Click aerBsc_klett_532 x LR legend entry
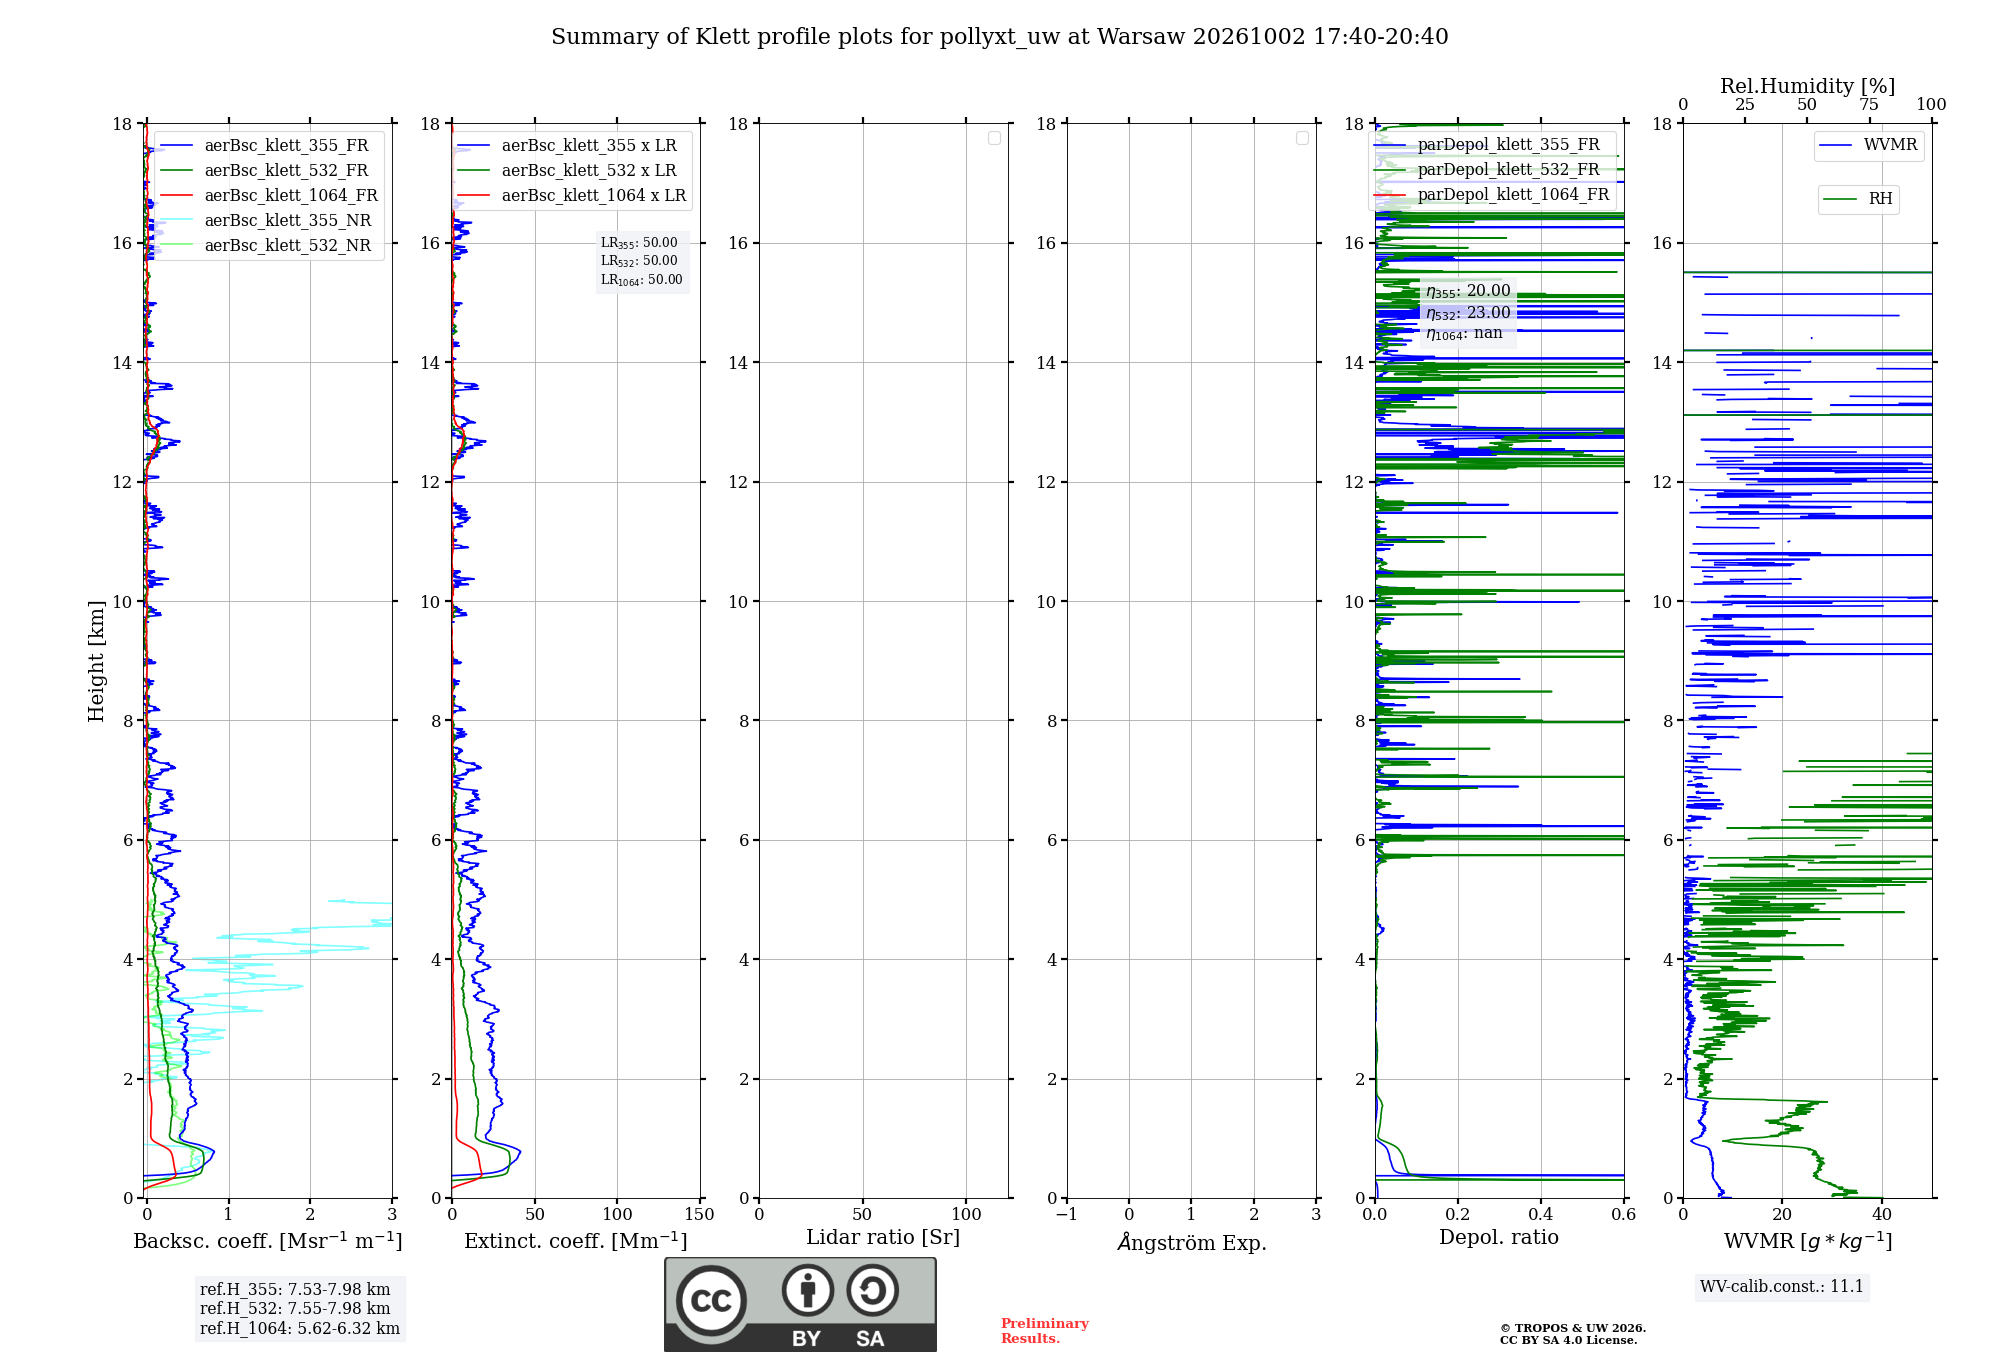 [x=570, y=171]
